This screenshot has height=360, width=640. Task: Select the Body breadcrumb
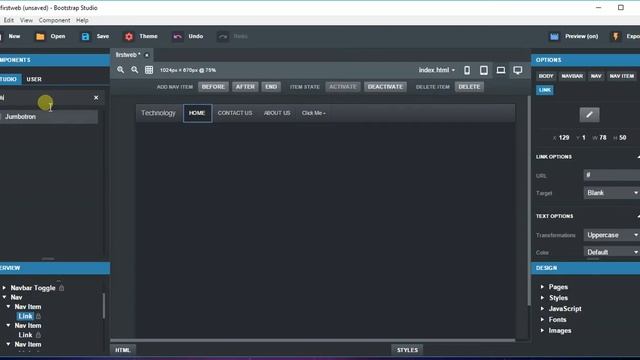point(546,76)
